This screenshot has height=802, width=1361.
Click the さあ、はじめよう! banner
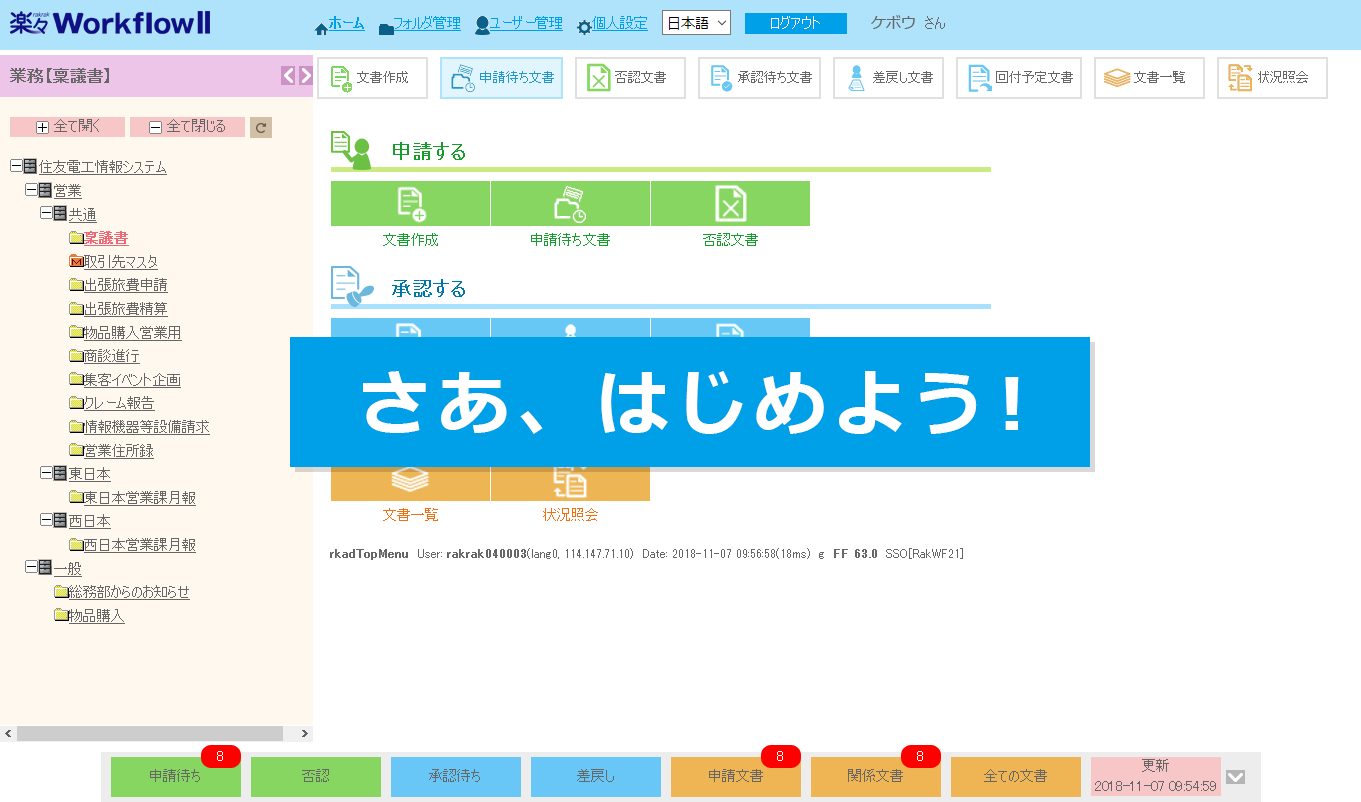pyautogui.click(x=690, y=402)
